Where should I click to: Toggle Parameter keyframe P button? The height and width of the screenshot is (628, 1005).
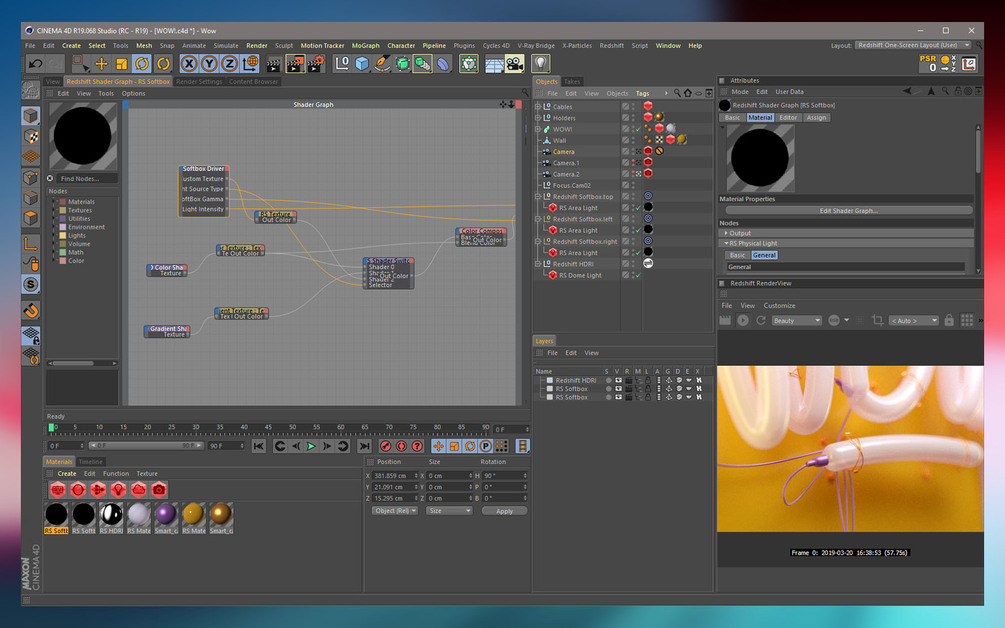(x=485, y=446)
